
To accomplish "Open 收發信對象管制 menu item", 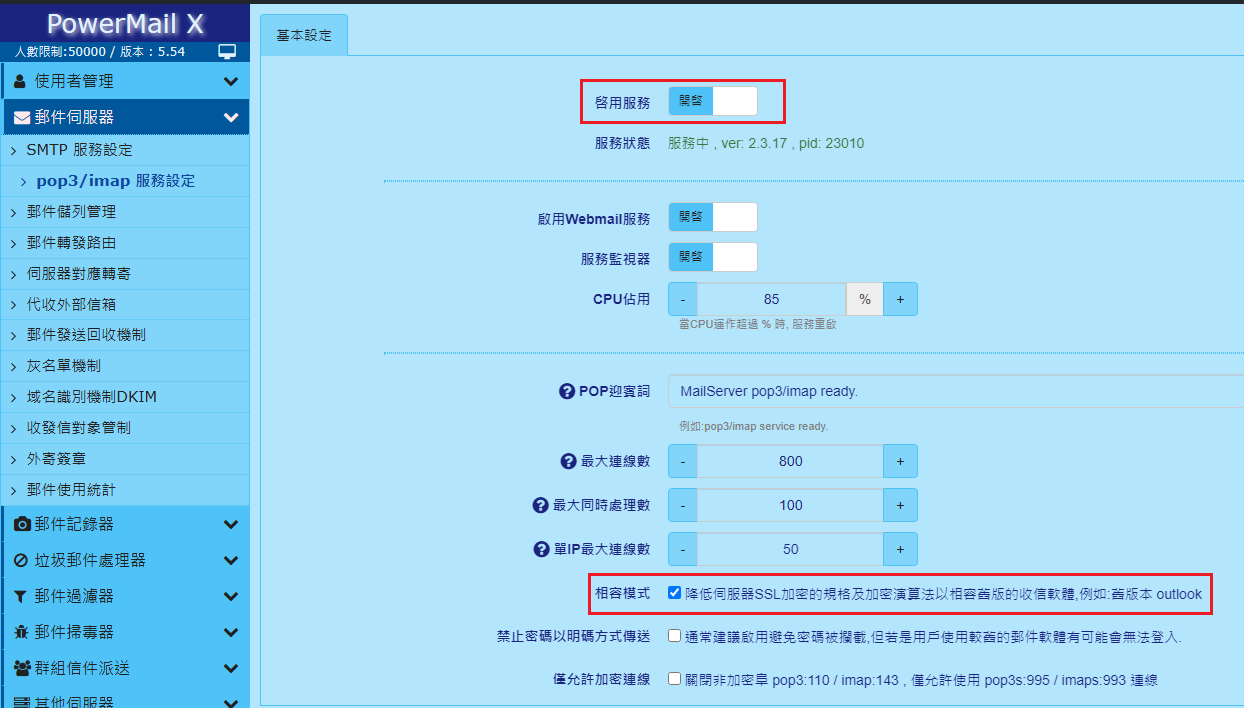I will 125,428.
